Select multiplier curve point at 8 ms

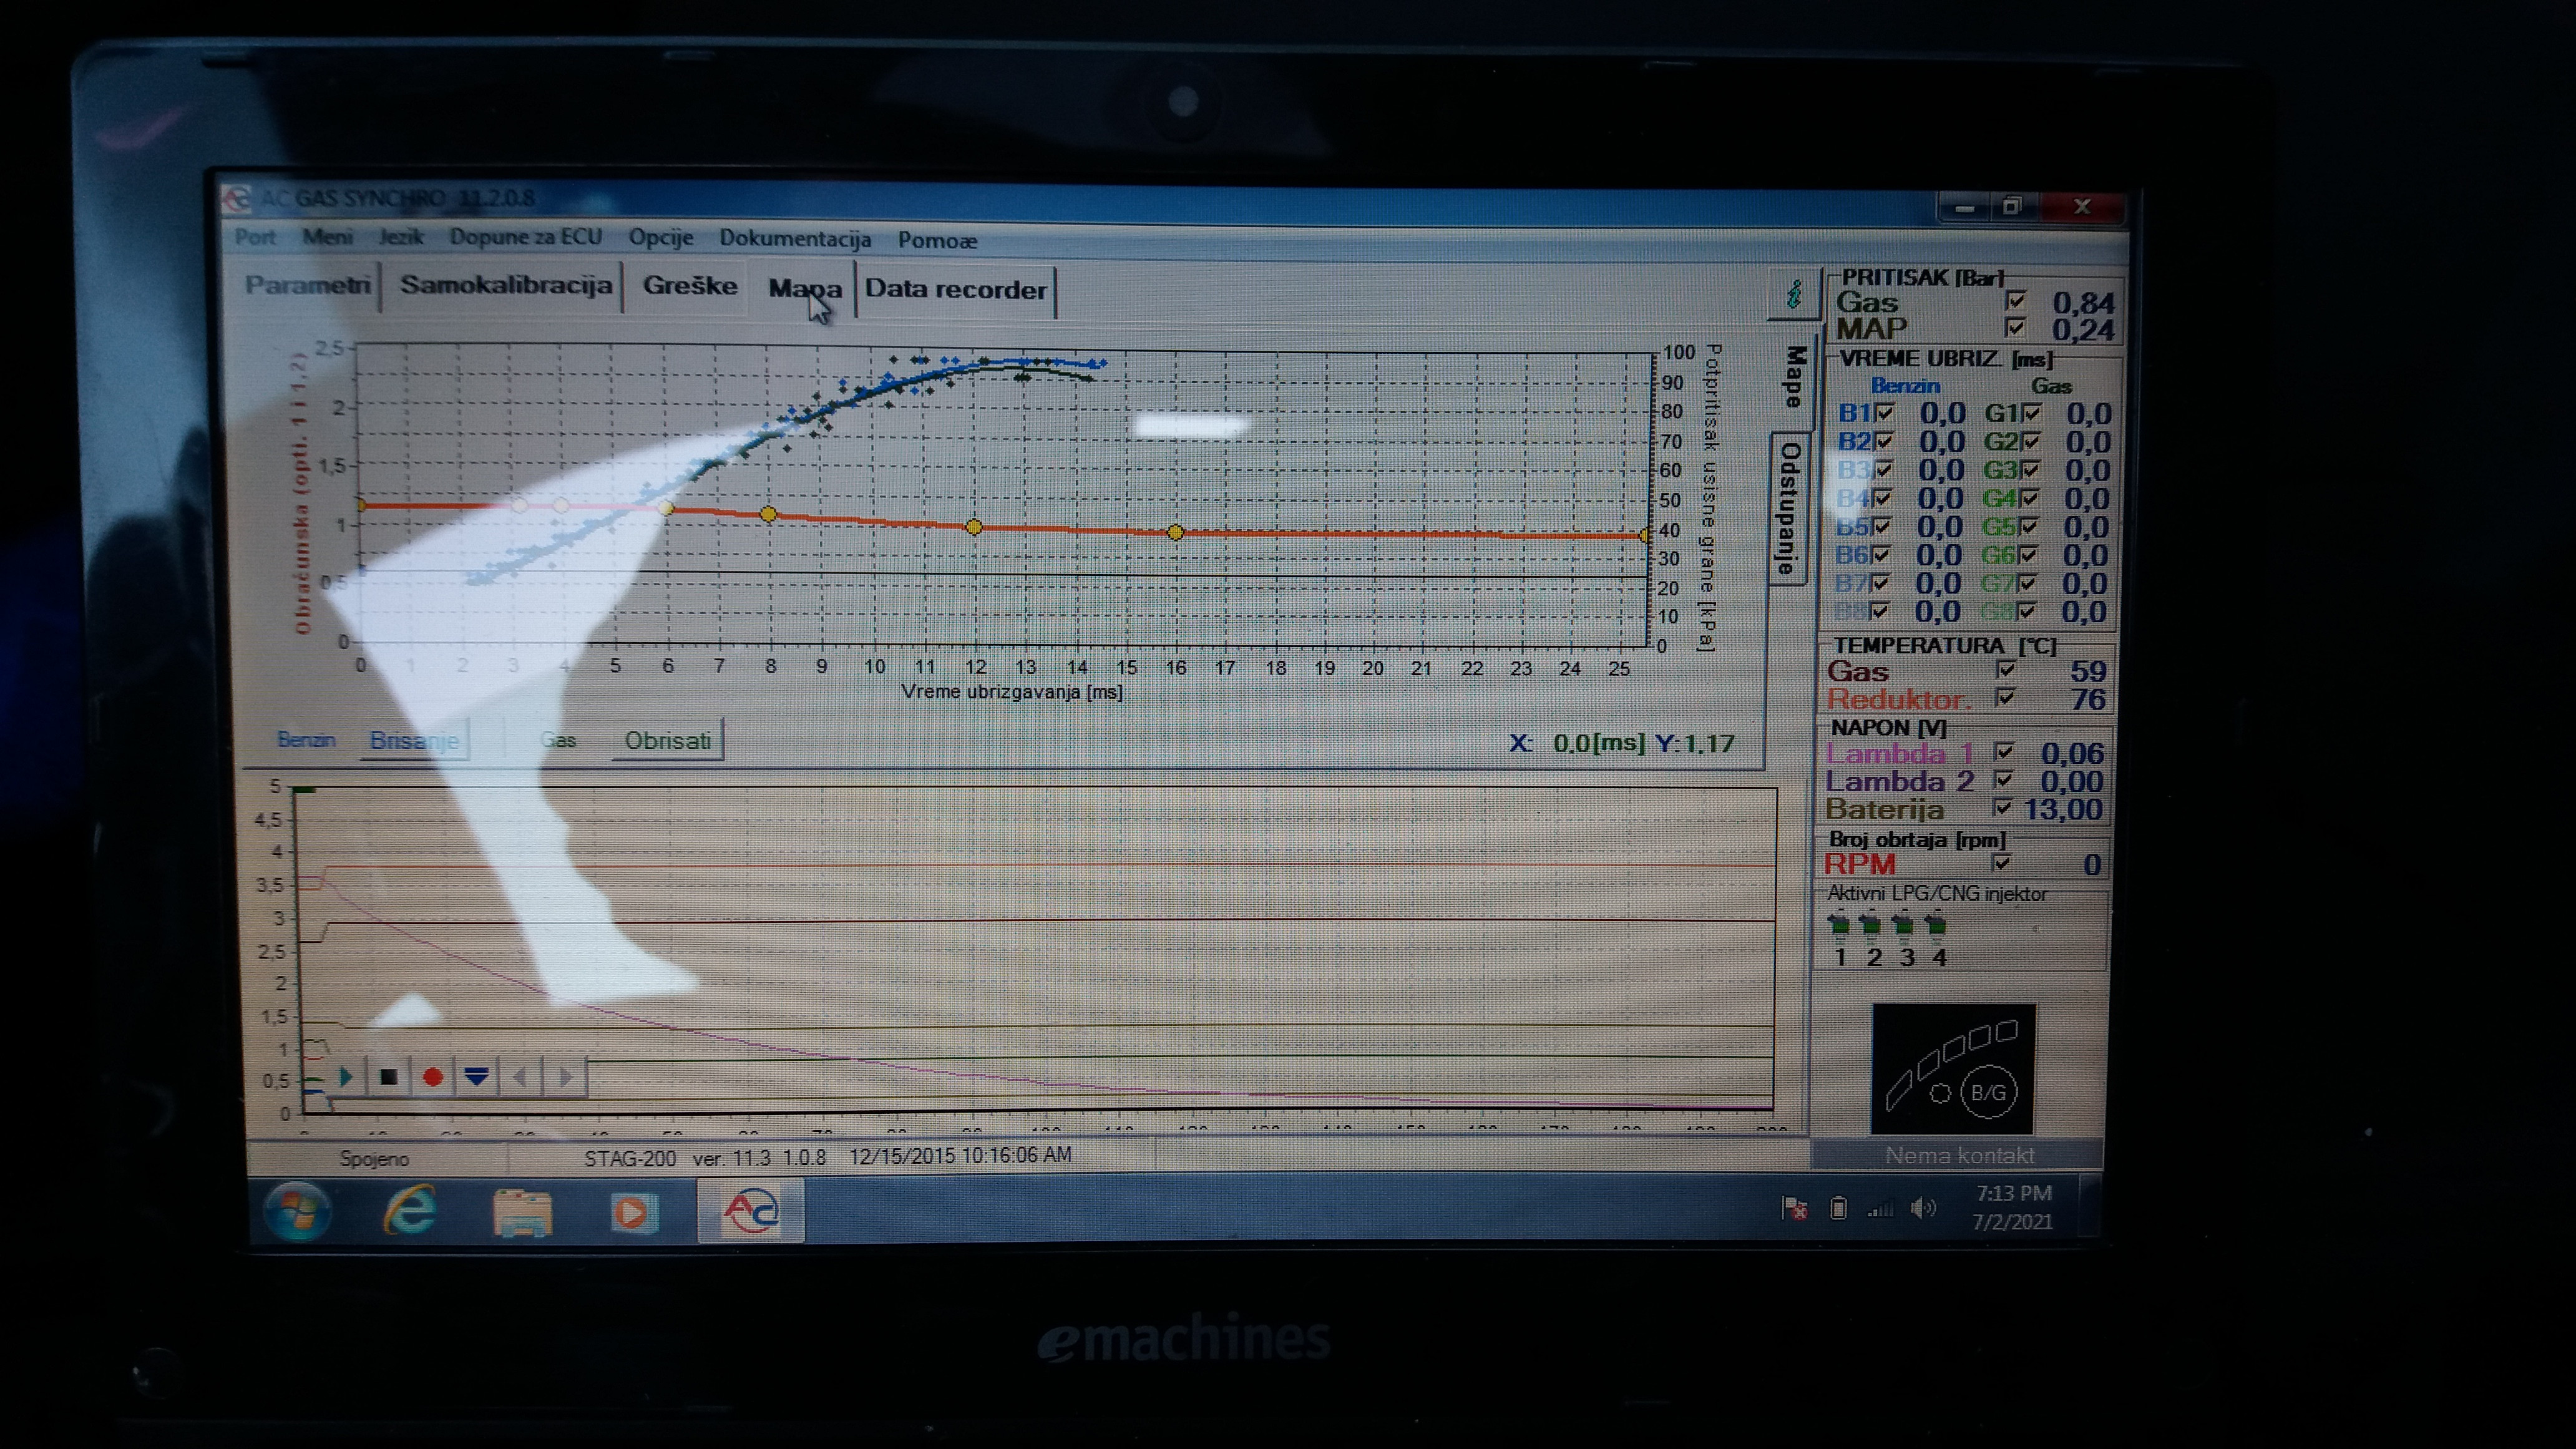pyautogui.click(x=768, y=514)
